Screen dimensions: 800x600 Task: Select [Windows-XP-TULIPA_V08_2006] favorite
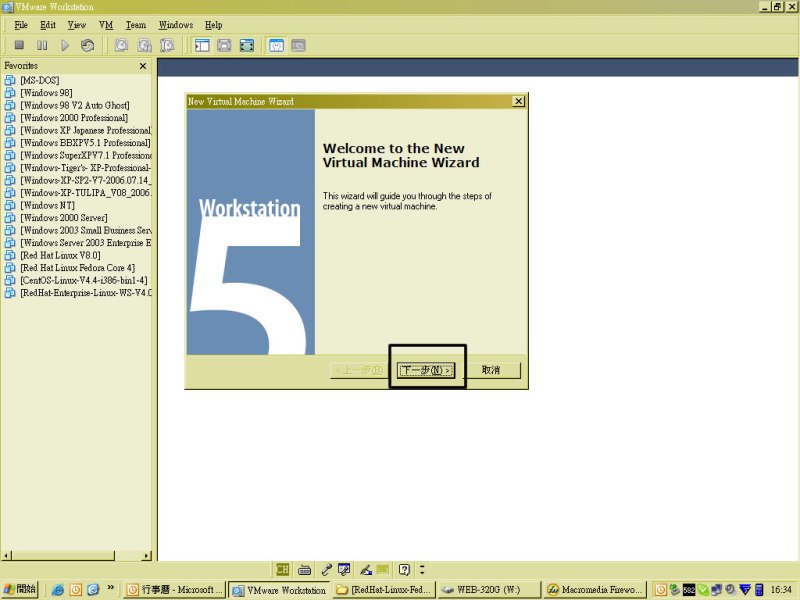(85, 193)
